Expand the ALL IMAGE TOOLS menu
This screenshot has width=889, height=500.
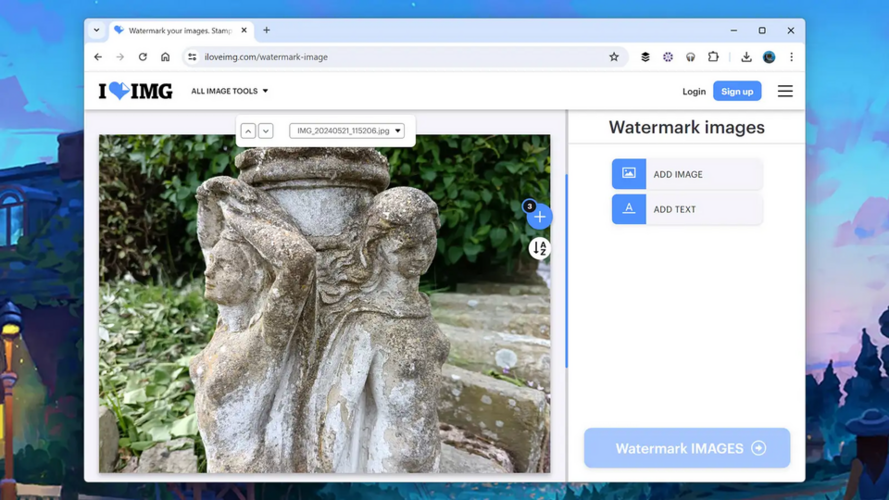(x=229, y=91)
